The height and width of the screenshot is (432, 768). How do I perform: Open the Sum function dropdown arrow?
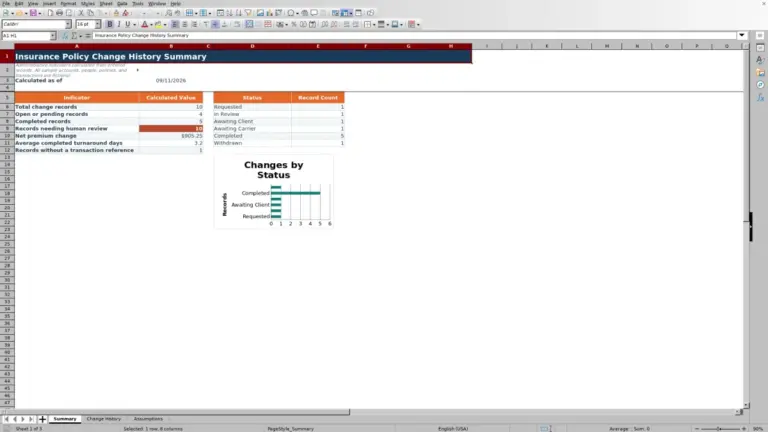coord(80,36)
